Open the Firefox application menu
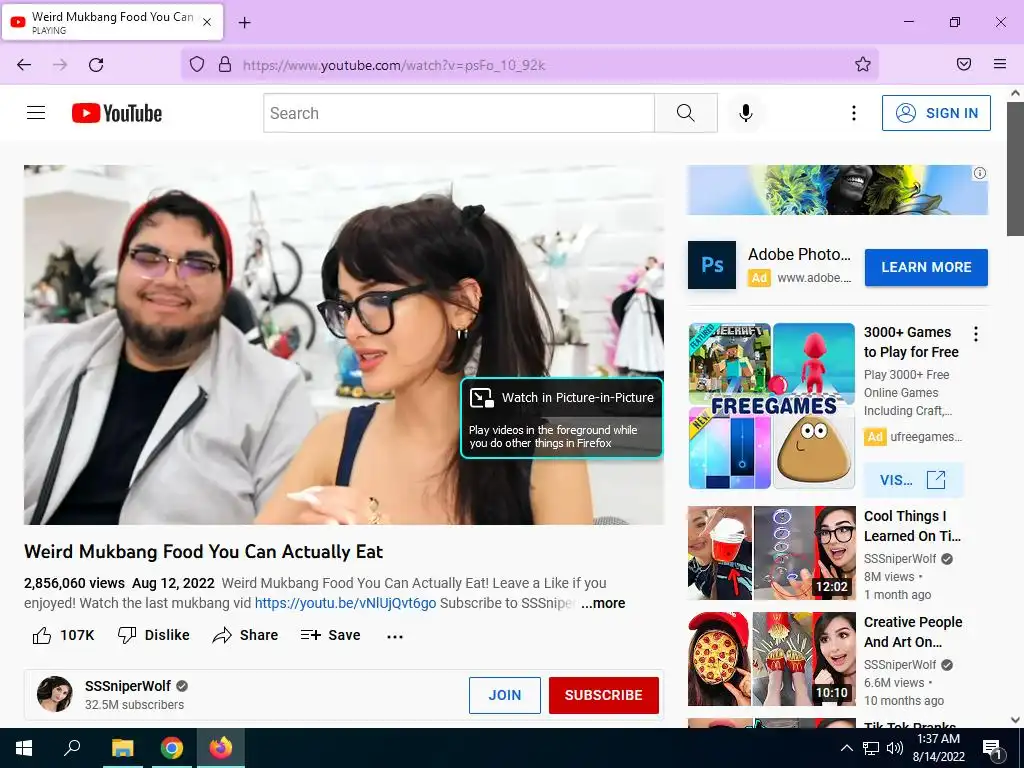 click(1000, 64)
